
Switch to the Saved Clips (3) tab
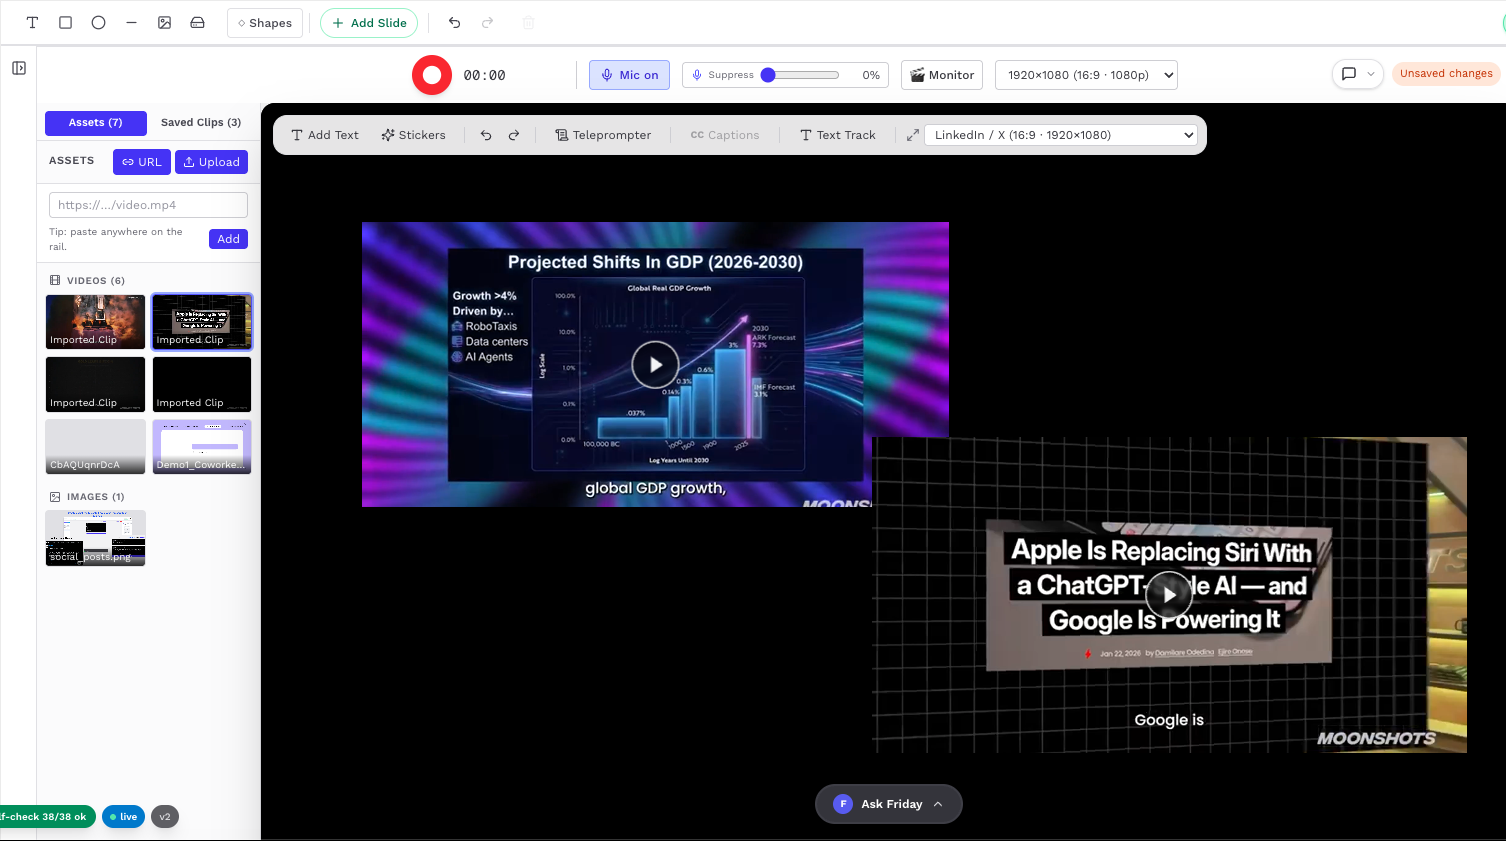(x=201, y=123)
